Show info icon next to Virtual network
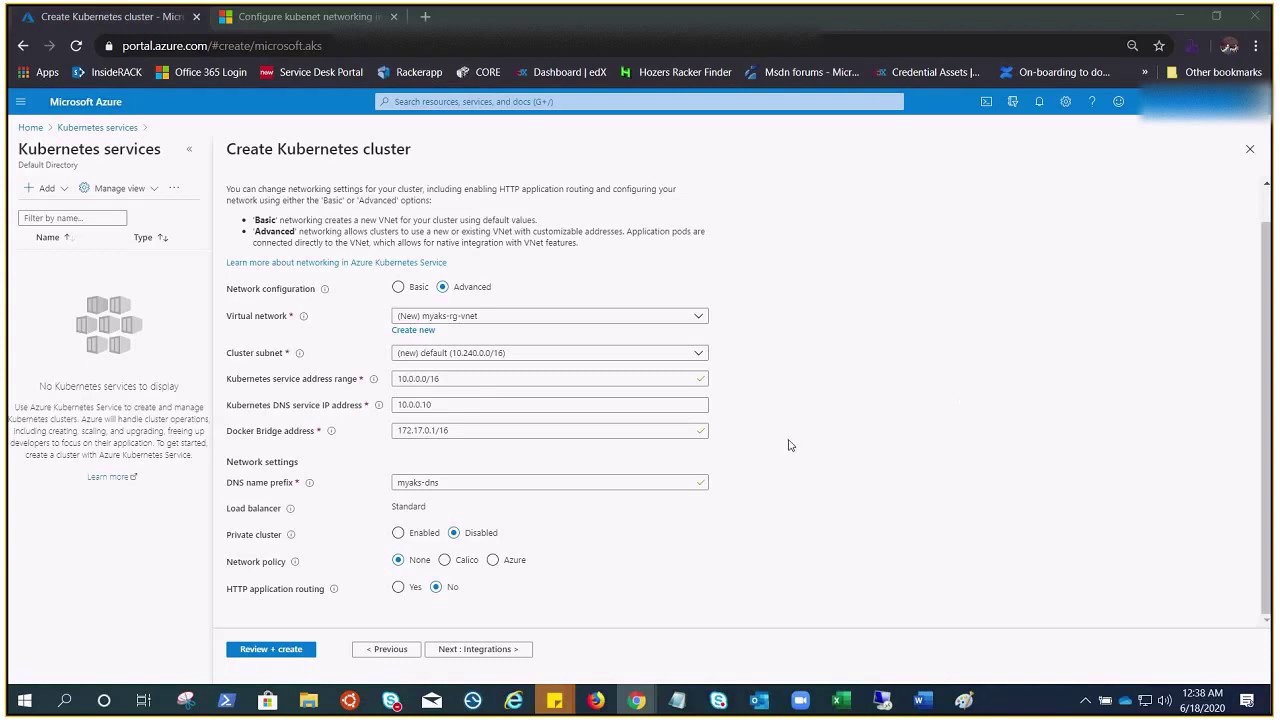Screen dimensions: 1280x720 point(303,316)
